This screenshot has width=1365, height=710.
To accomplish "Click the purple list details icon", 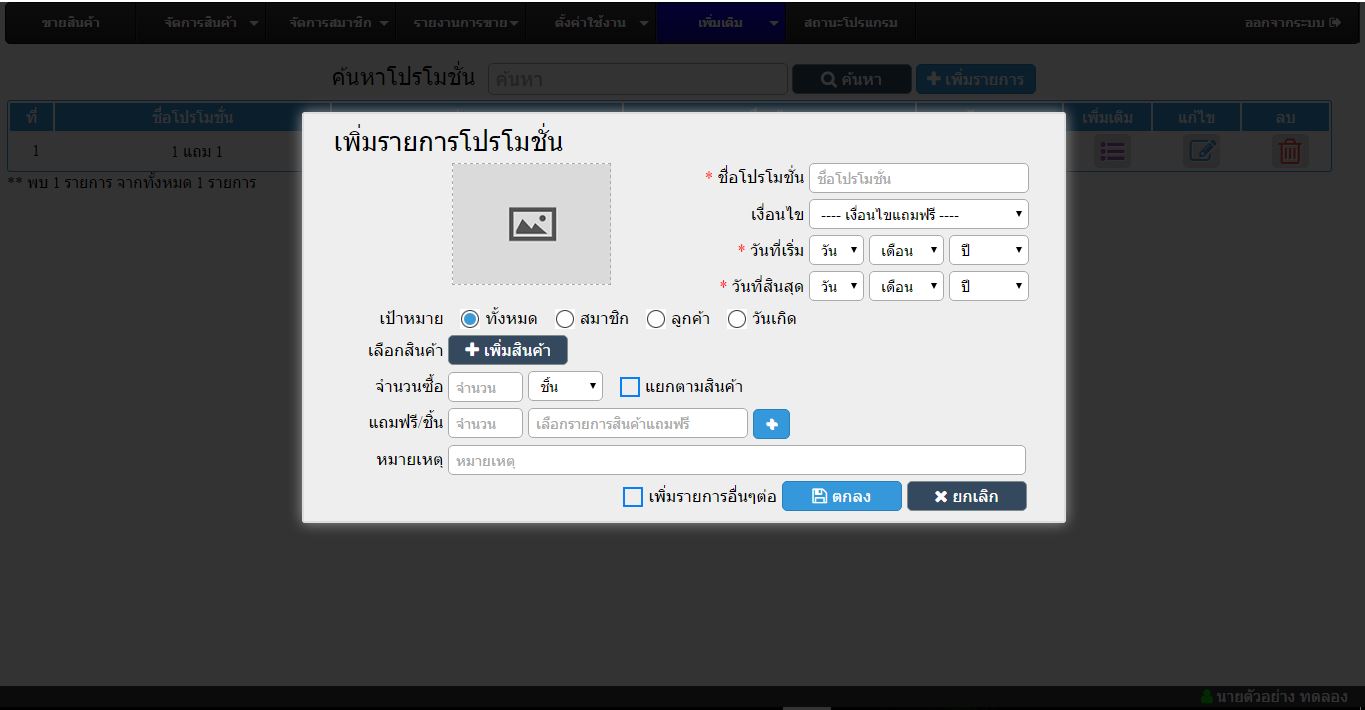I will point(1112,151).
